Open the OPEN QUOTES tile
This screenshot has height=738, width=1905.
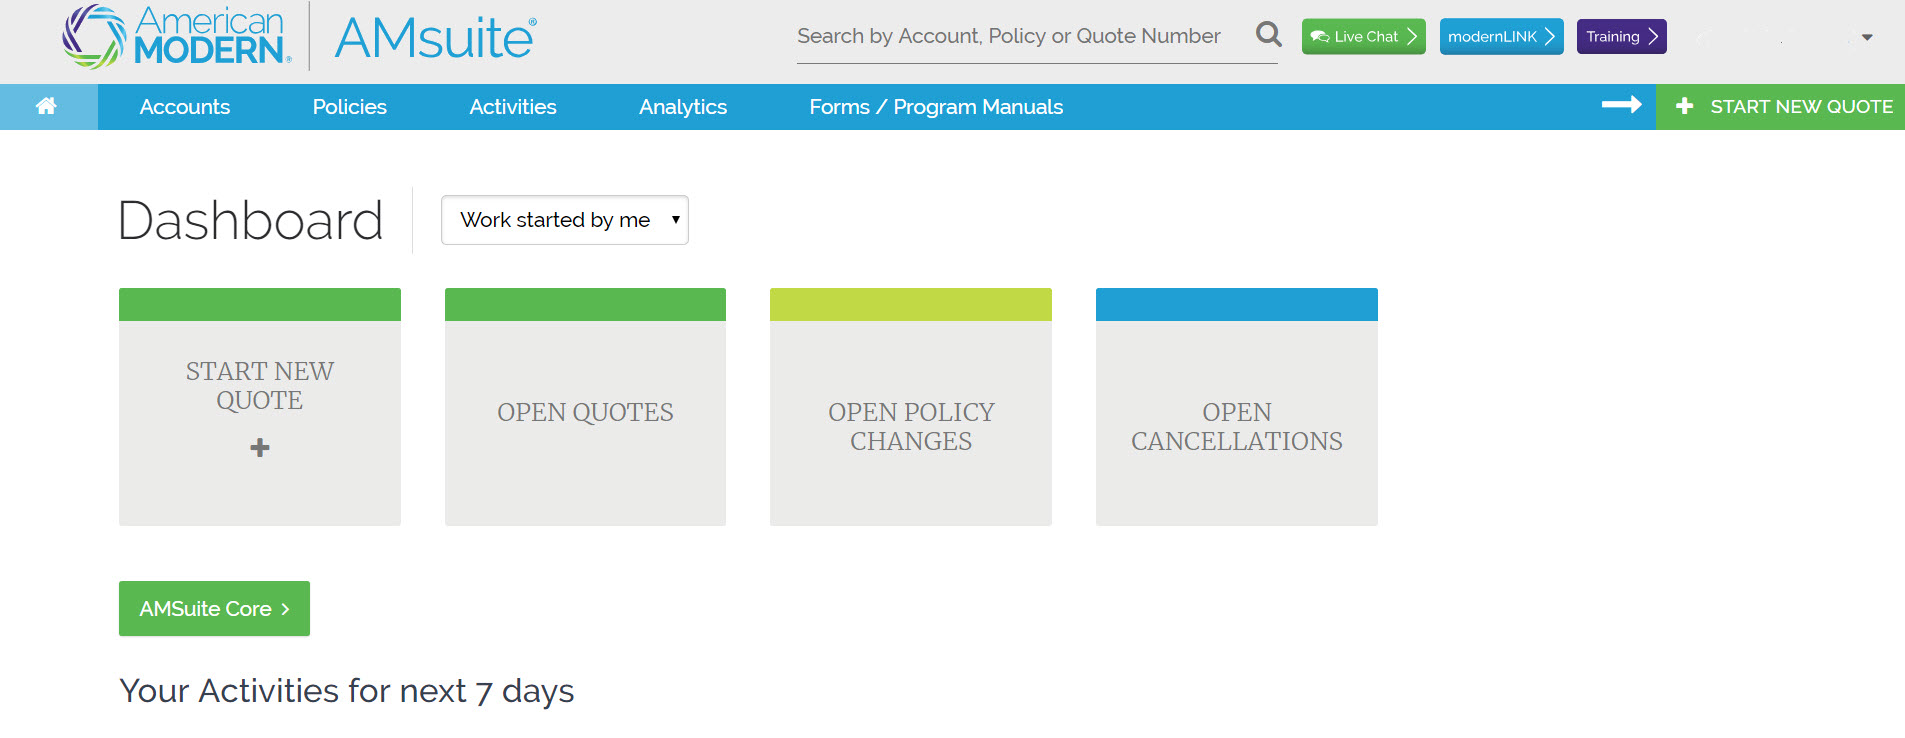point(585,407)
